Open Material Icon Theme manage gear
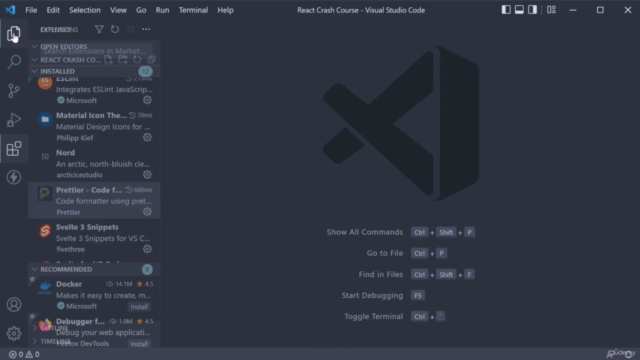Screen dimensions: 640x360 point(147,138)
